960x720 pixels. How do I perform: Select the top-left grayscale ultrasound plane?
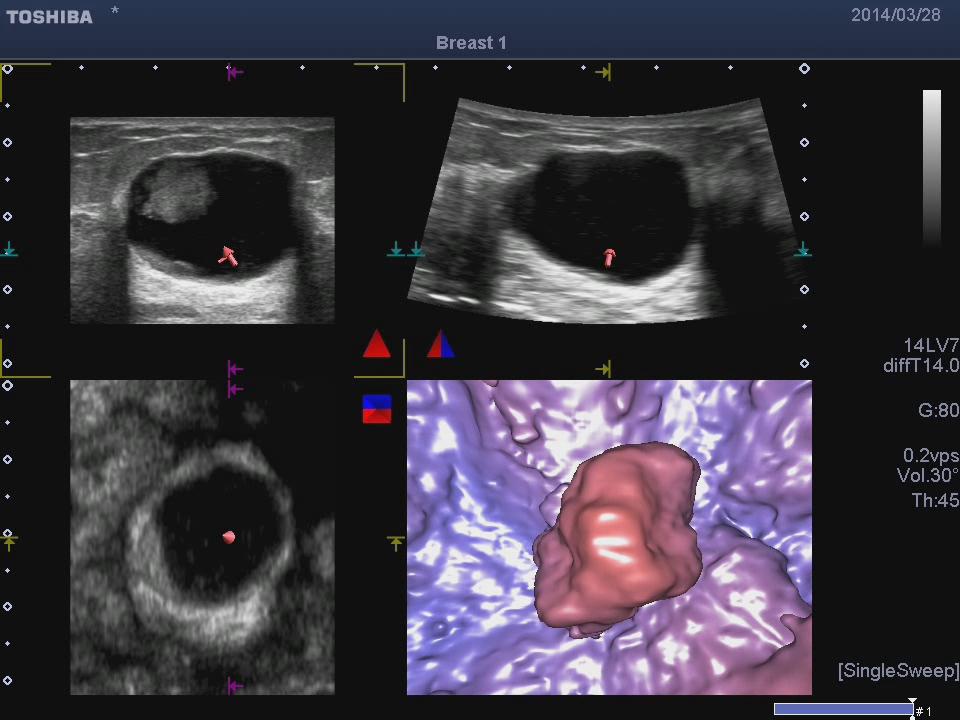pos(202,220)
